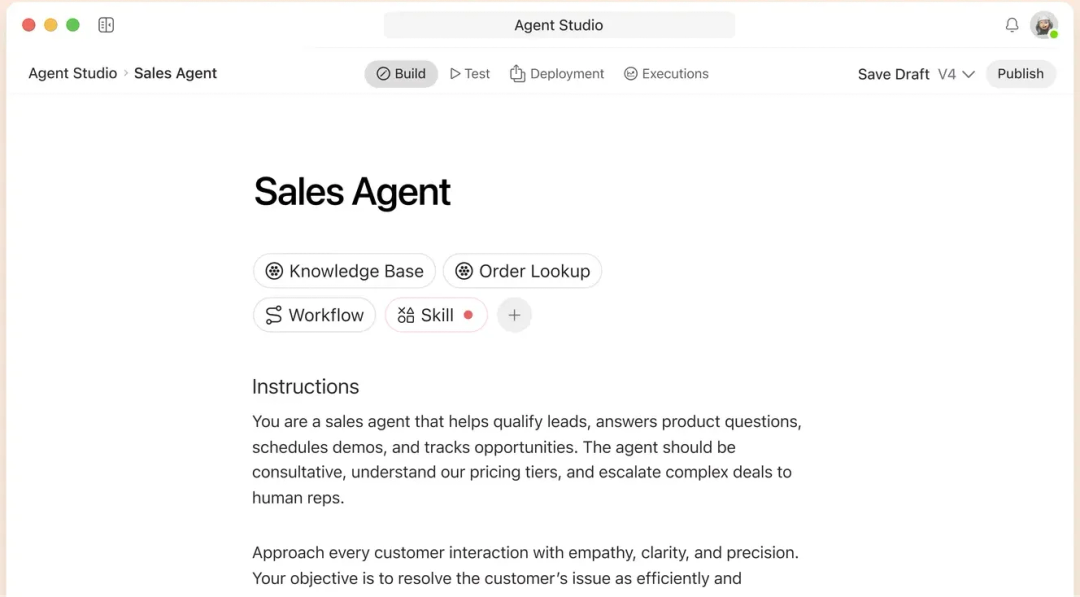The height and width of the screenshot is (597, 1080).
Task: Select the Order Lookup tool icon
Action: [463, 270]
